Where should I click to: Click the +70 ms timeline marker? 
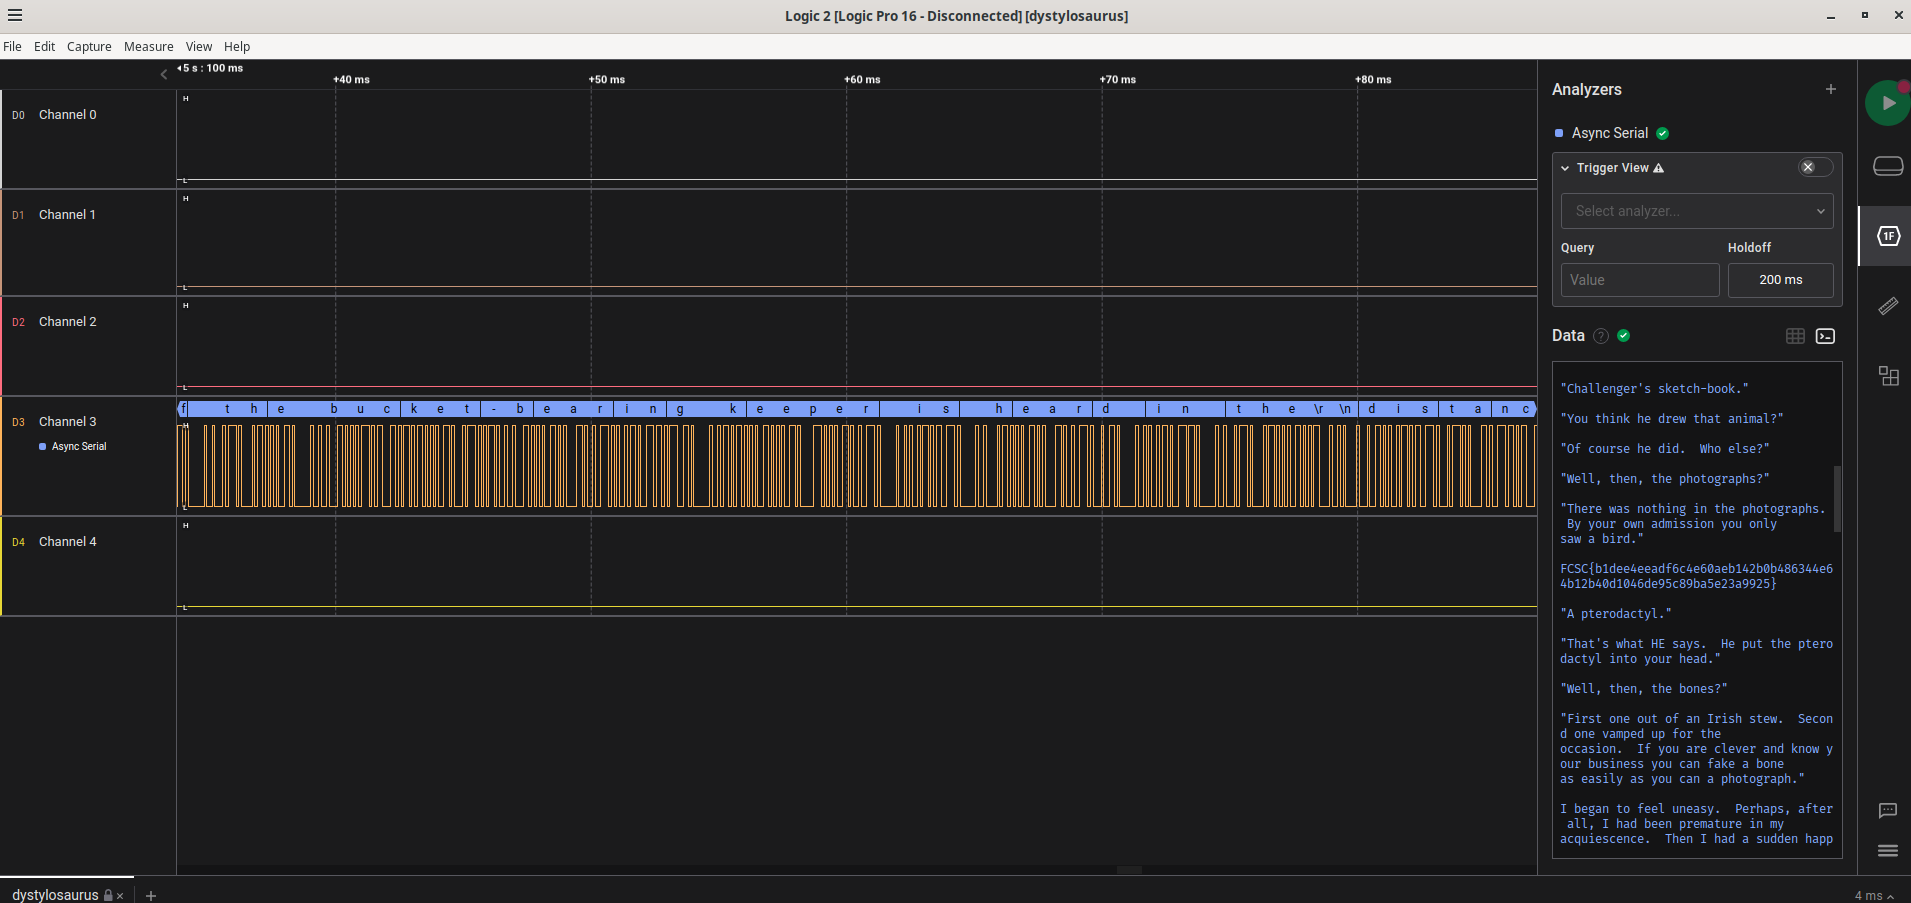(1118, 80)
